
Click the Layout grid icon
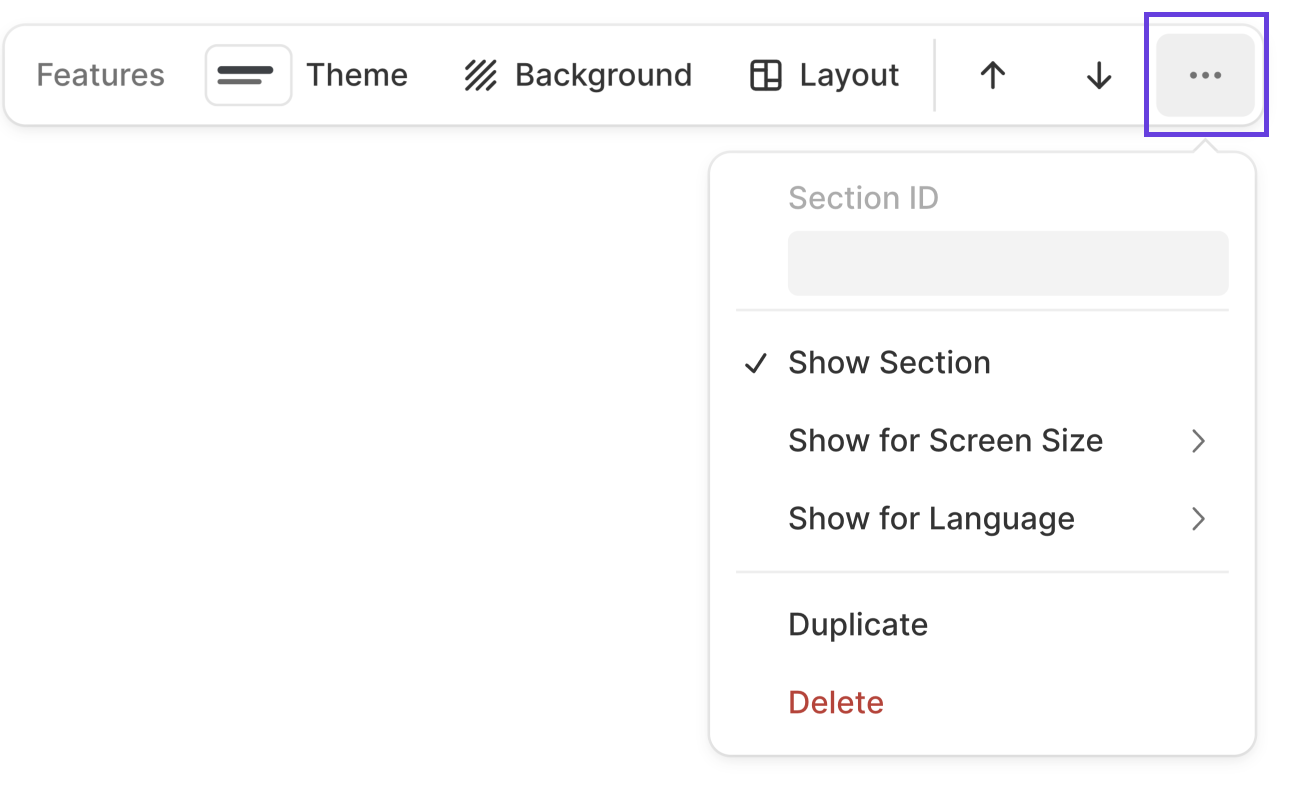point(766,74)
